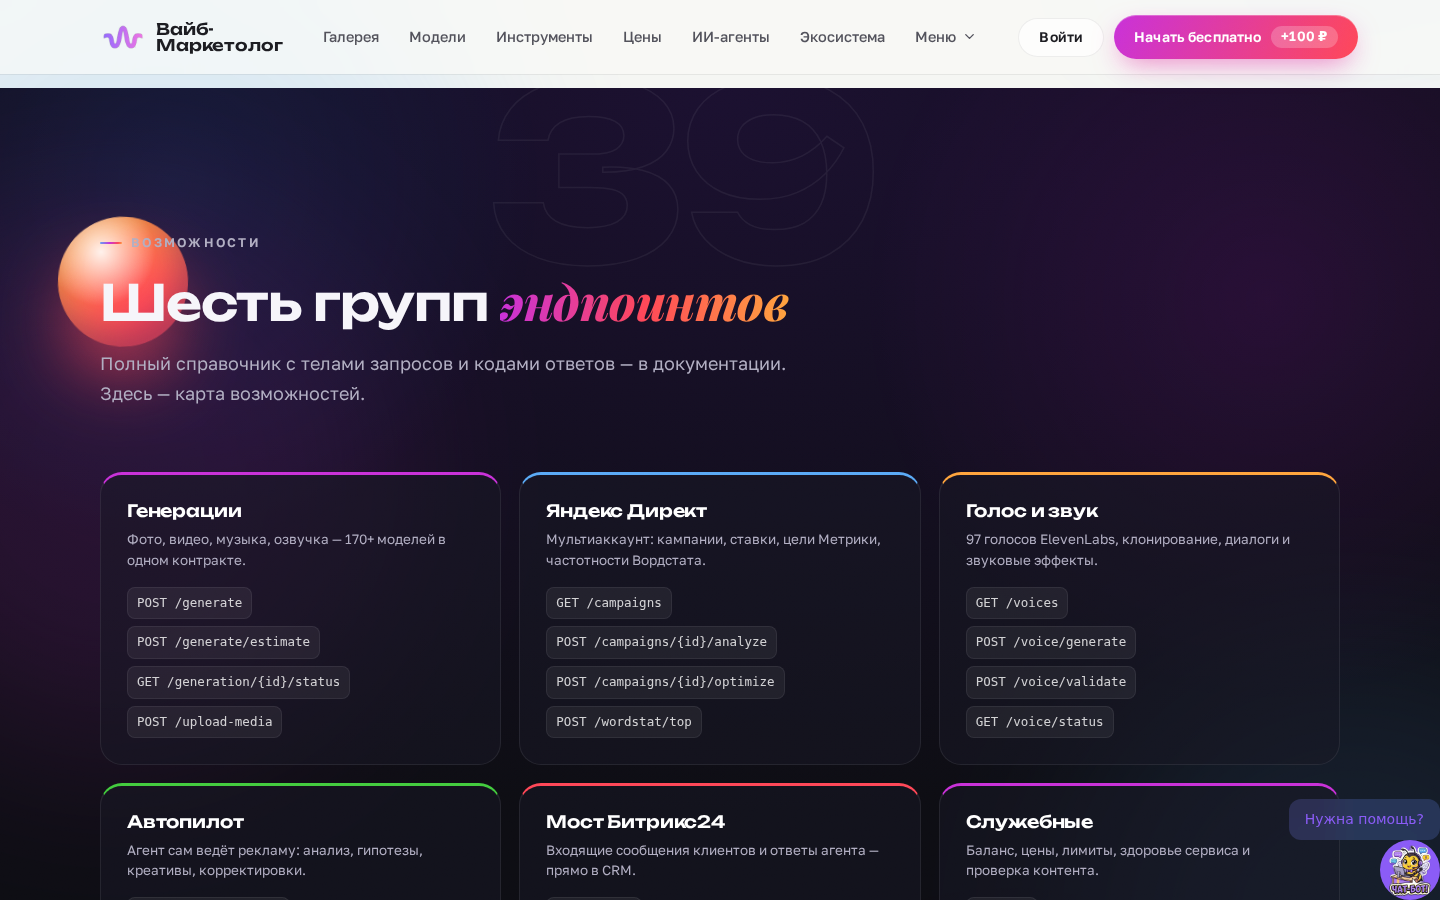Open the Инструменты nav item

click(x=544, y=37)
